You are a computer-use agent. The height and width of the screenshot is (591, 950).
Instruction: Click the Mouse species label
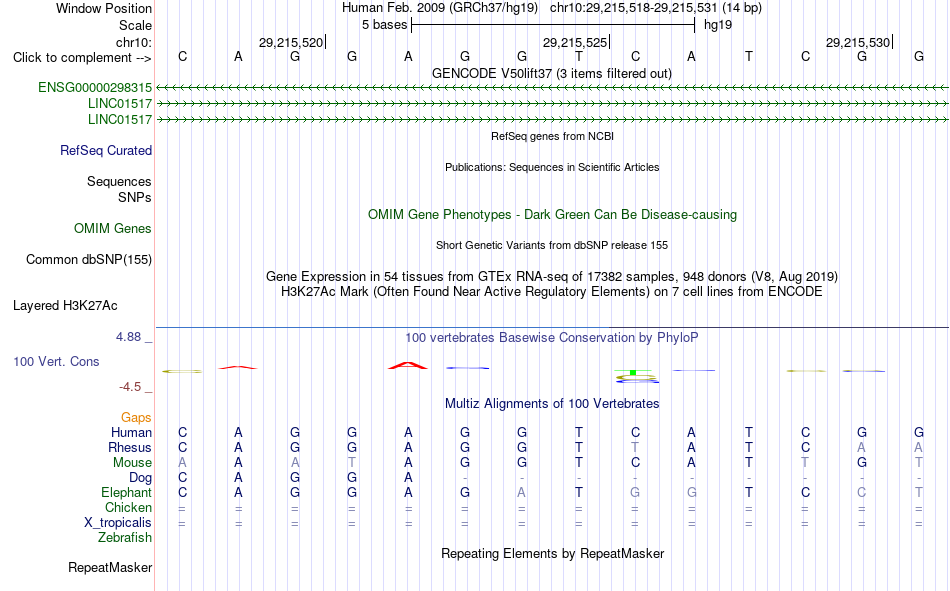(132, 462)
